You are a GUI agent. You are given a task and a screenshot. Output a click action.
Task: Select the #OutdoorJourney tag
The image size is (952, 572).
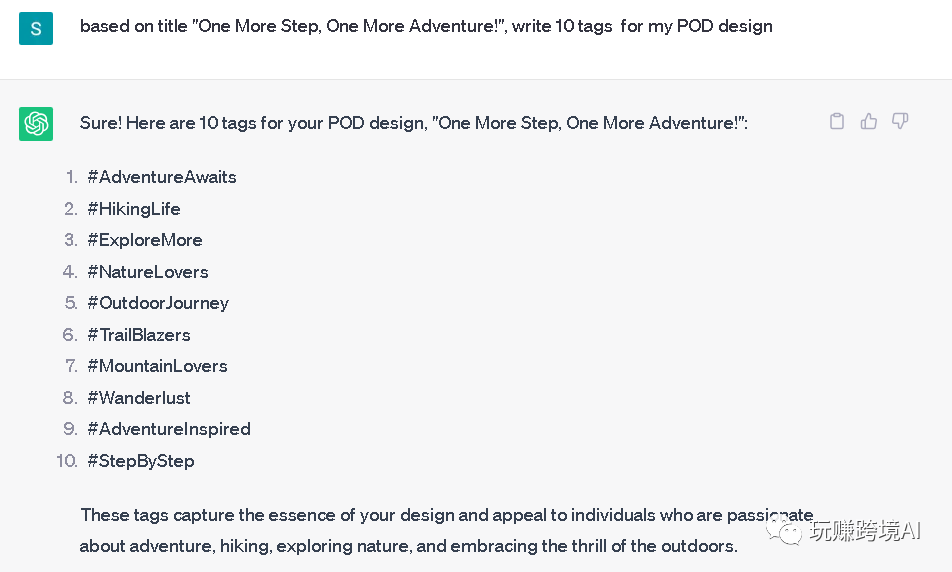[158, 303]
